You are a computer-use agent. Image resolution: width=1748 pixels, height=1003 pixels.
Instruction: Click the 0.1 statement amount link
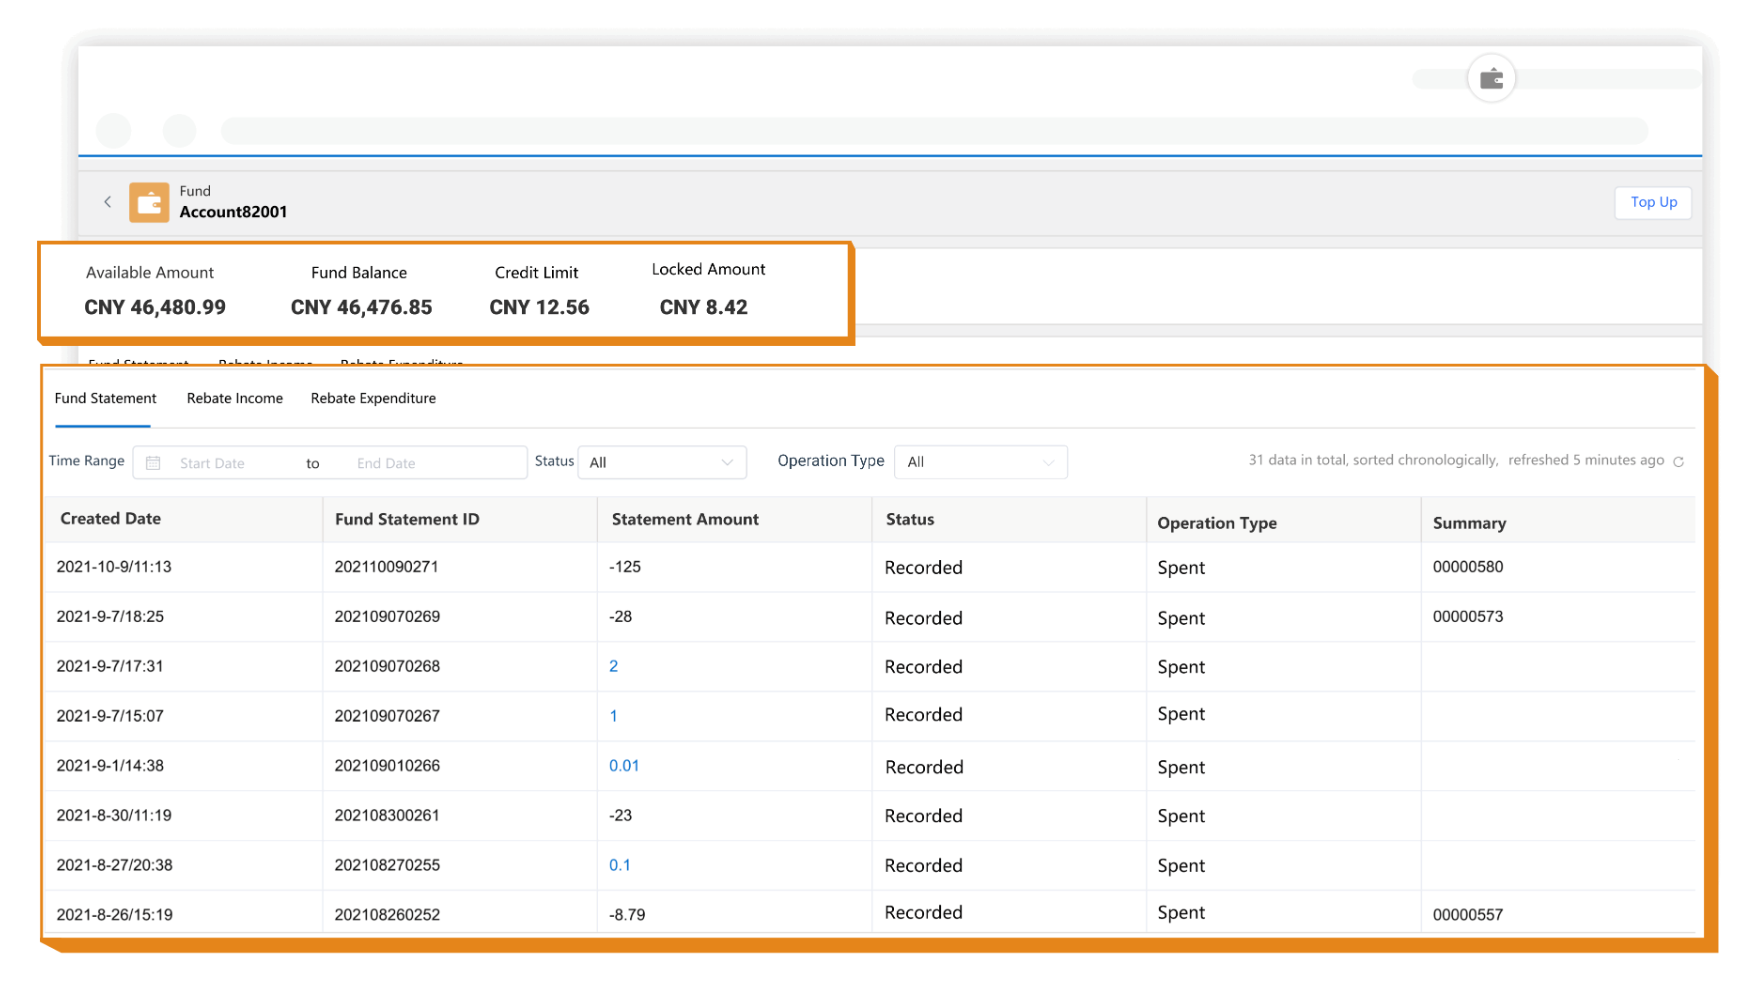pos(619,866)
